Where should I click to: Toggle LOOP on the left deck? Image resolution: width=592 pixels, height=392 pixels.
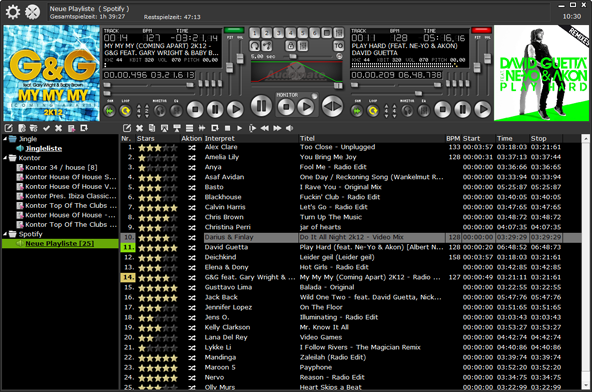(126, 111)
